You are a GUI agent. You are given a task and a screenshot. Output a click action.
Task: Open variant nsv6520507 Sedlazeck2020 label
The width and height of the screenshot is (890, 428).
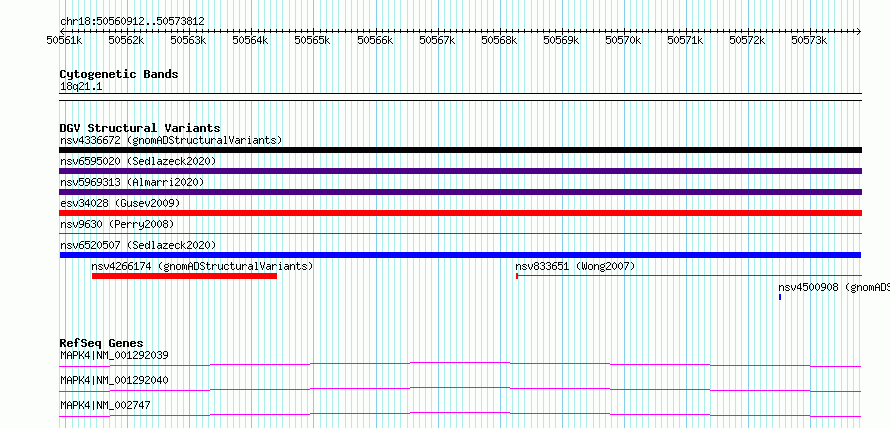click(x=138, y=245)
